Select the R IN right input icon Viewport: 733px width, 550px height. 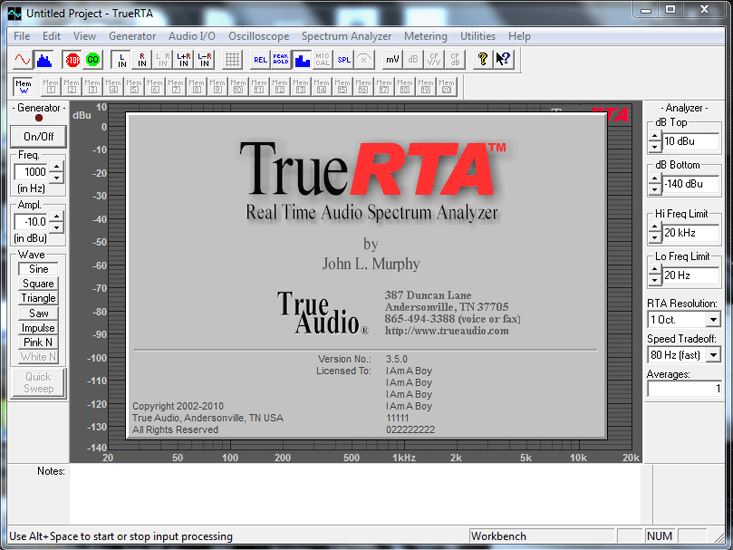tap(142, 60)
